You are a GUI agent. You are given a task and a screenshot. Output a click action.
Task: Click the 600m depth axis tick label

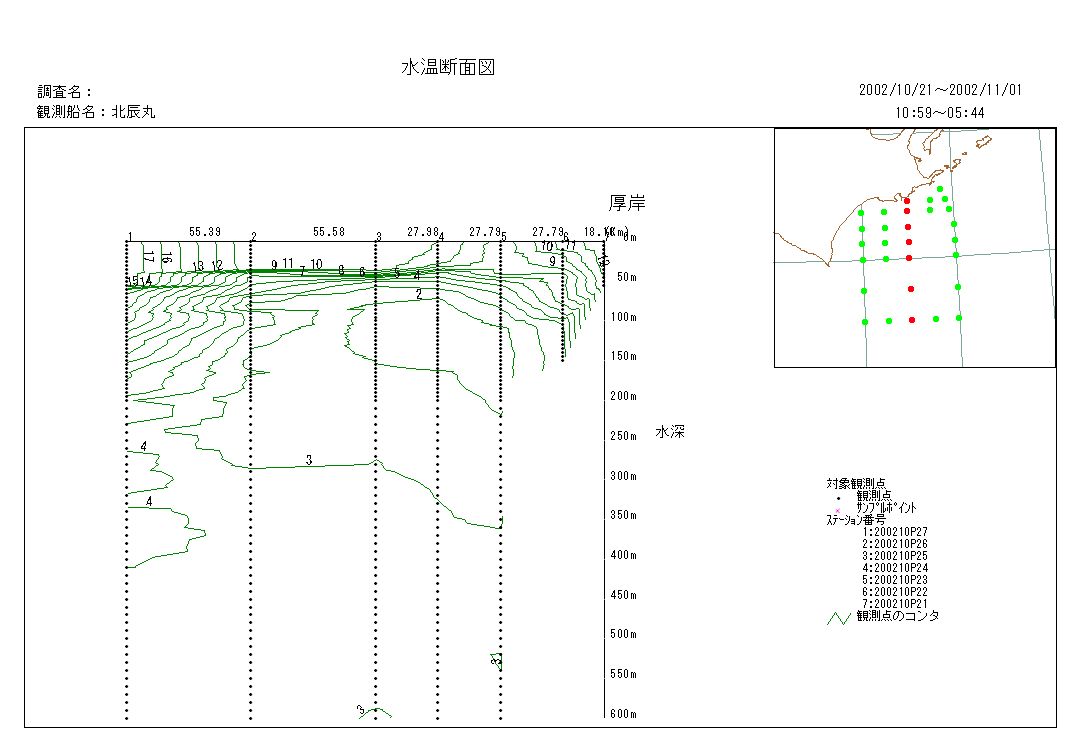(623, 714)
